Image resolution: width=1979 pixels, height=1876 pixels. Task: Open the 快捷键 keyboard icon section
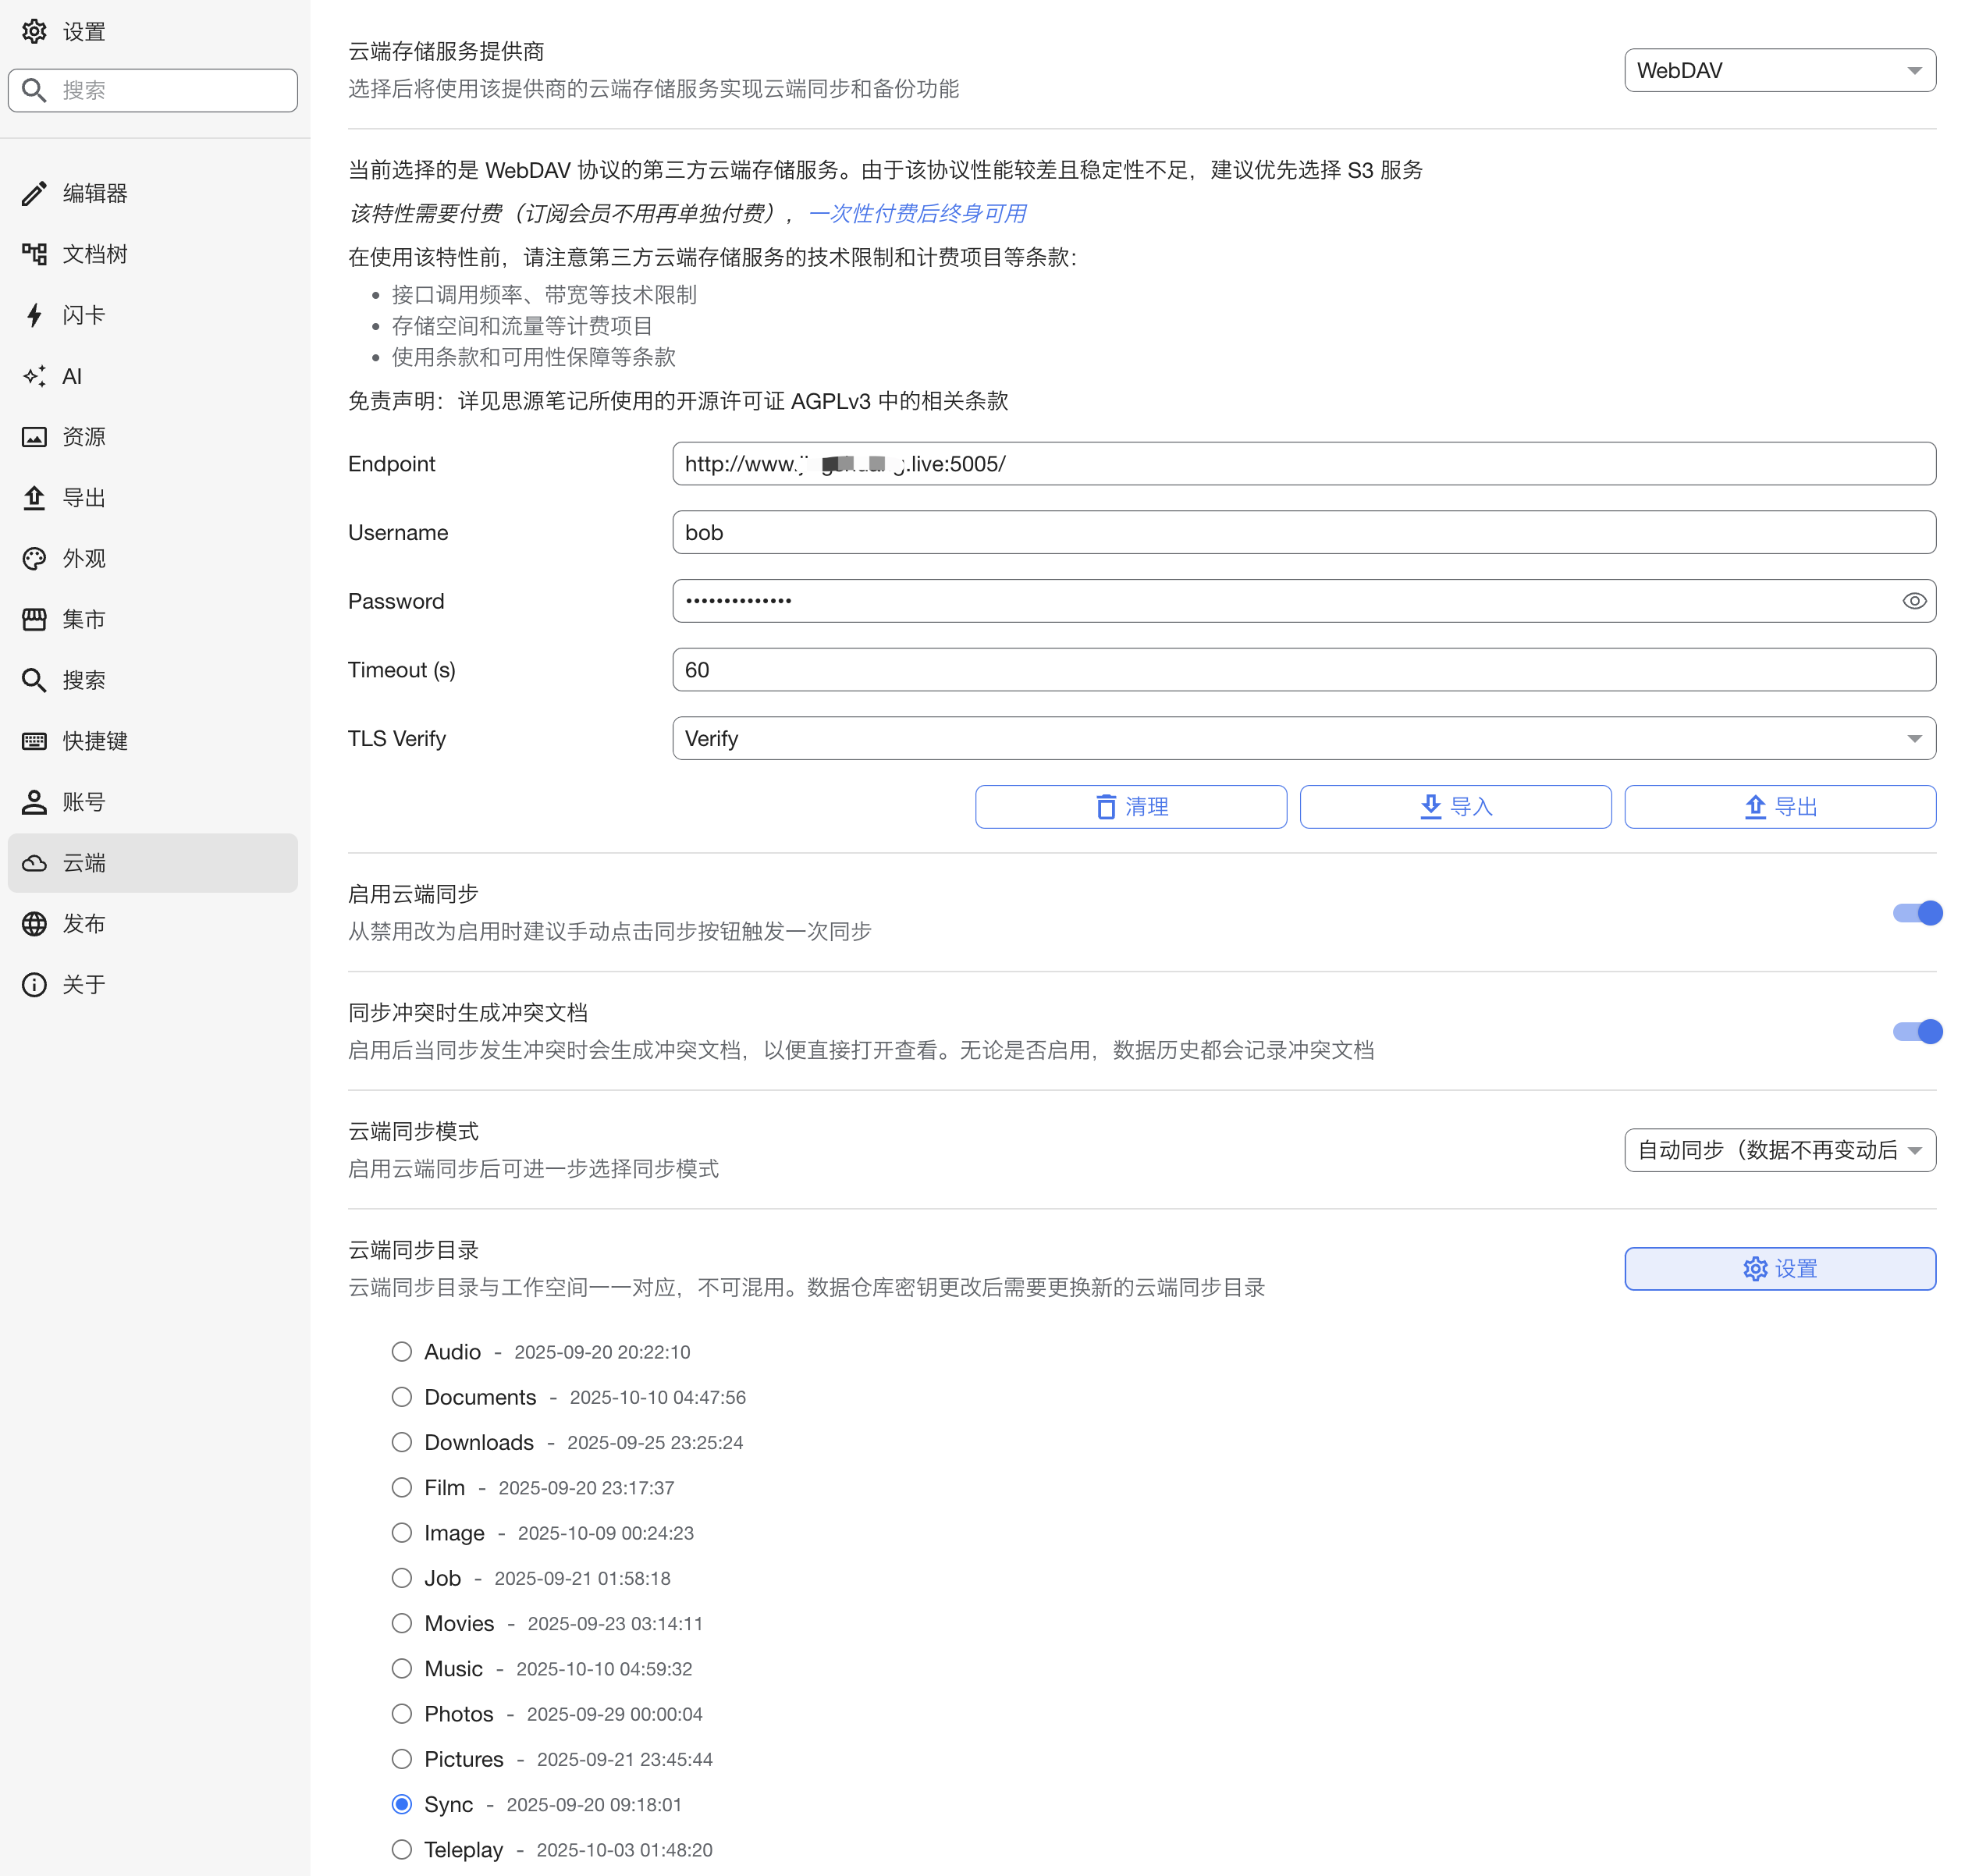pos(34,741)
